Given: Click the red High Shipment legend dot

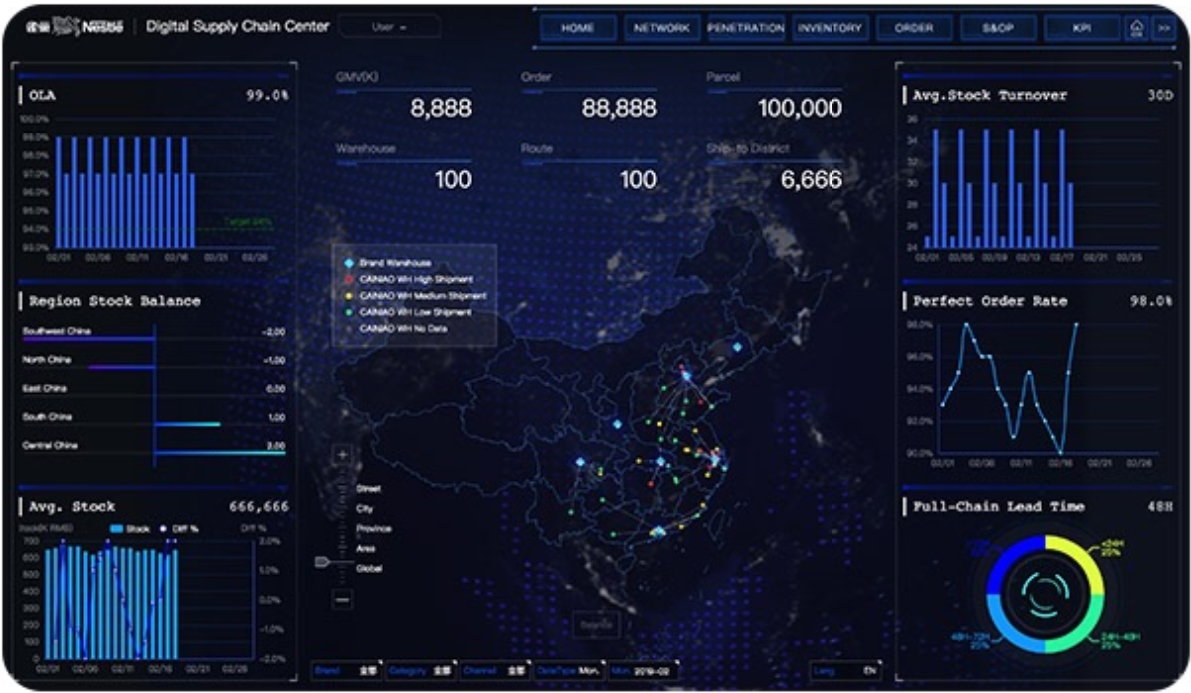Looking at the screenshot, I should [x=349, y=280].
